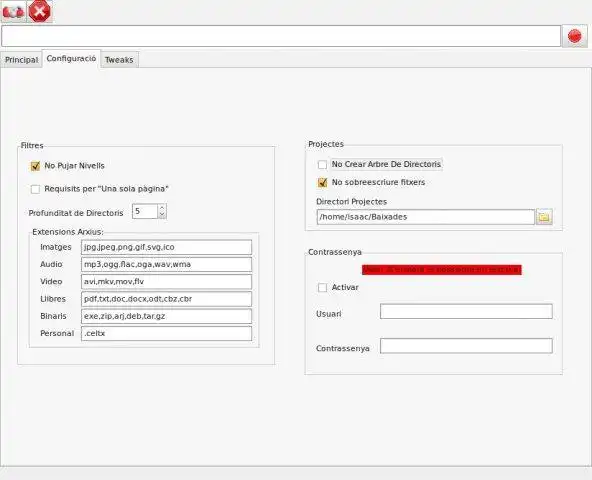
Task: Click the Llibres extensions field
Action: tap(166, 299)
